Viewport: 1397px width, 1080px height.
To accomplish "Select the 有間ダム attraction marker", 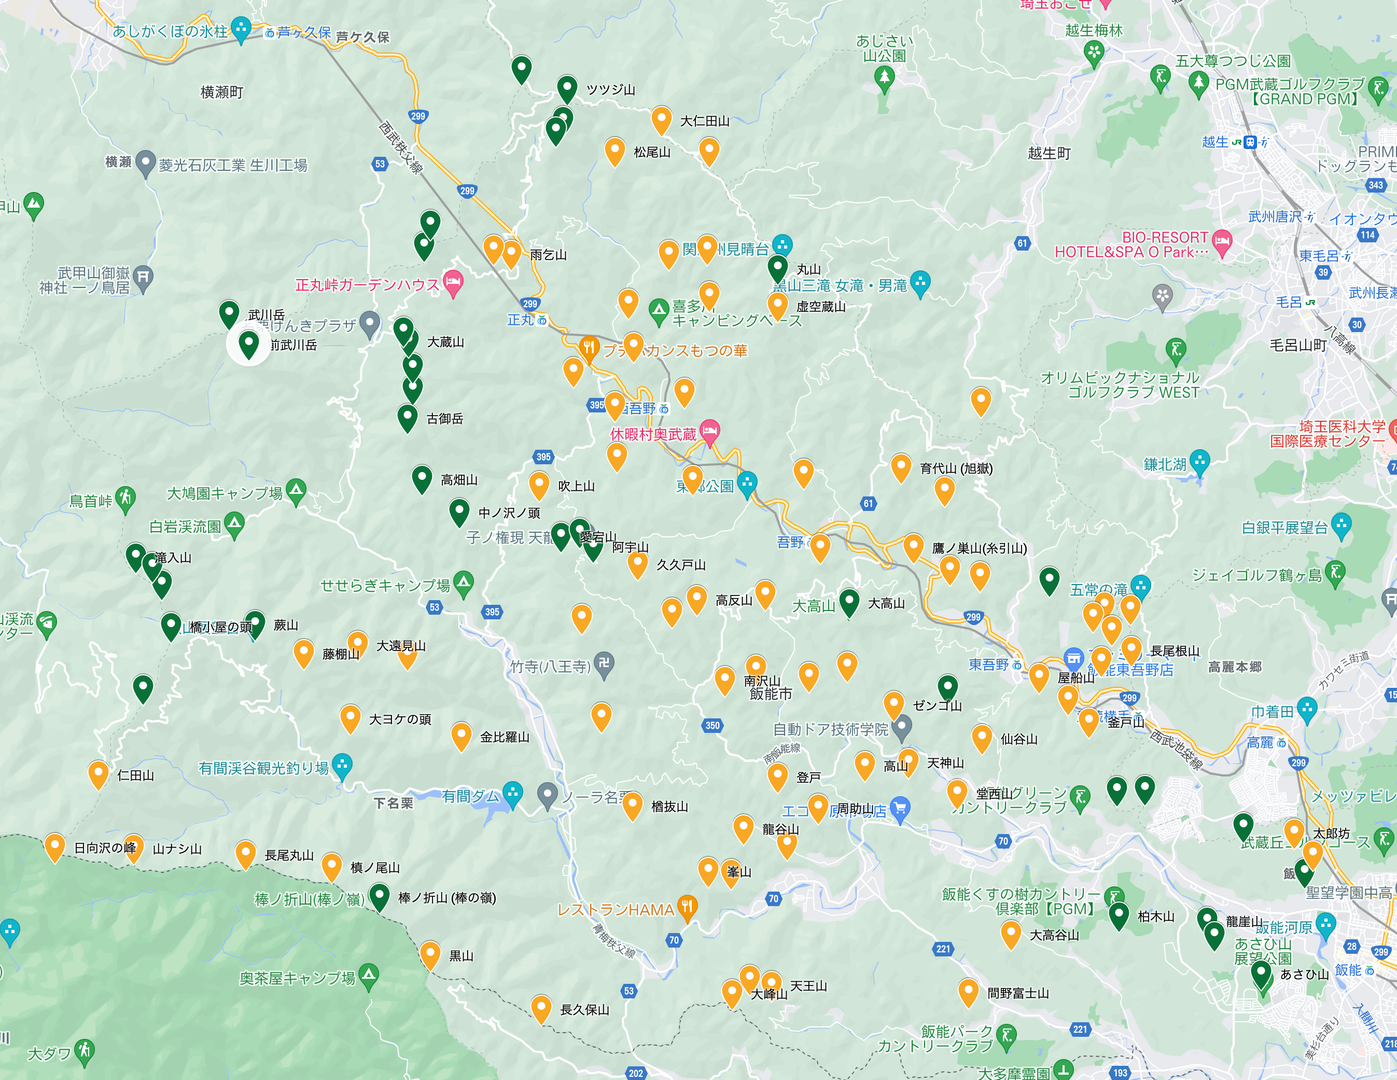I will 513,795.
